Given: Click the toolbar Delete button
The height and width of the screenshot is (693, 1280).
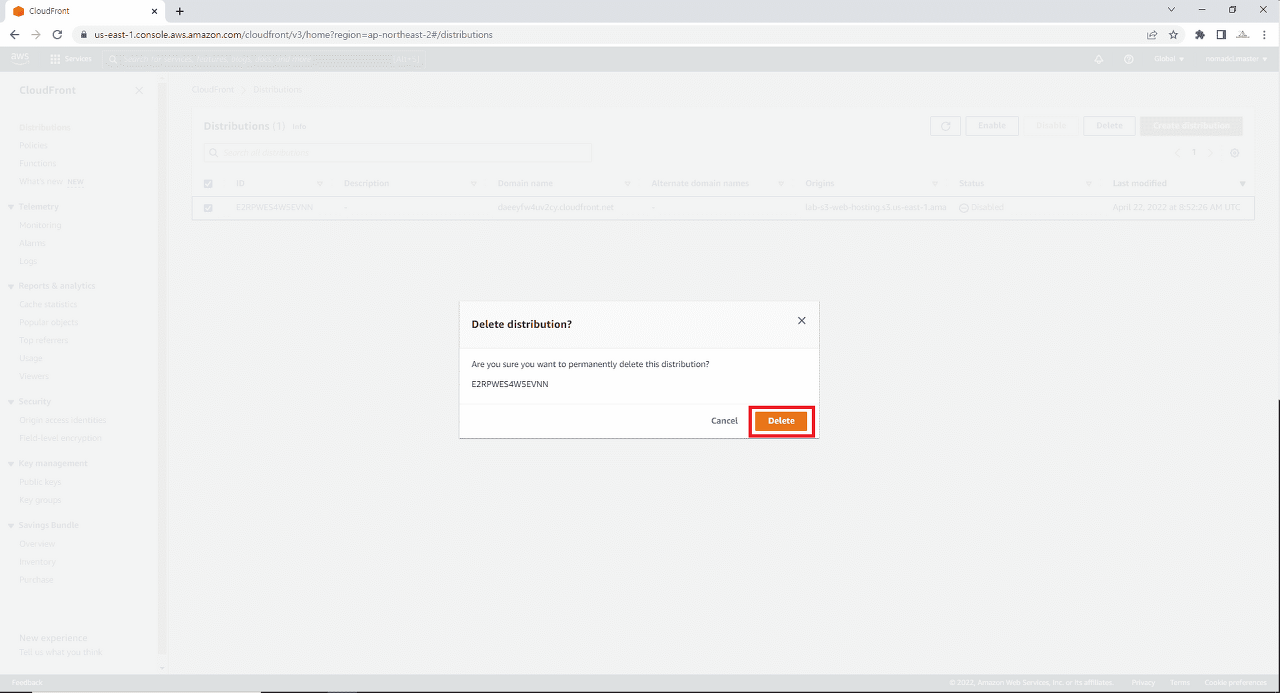Looking at the screenshot, I should (x=1109, y=126).
